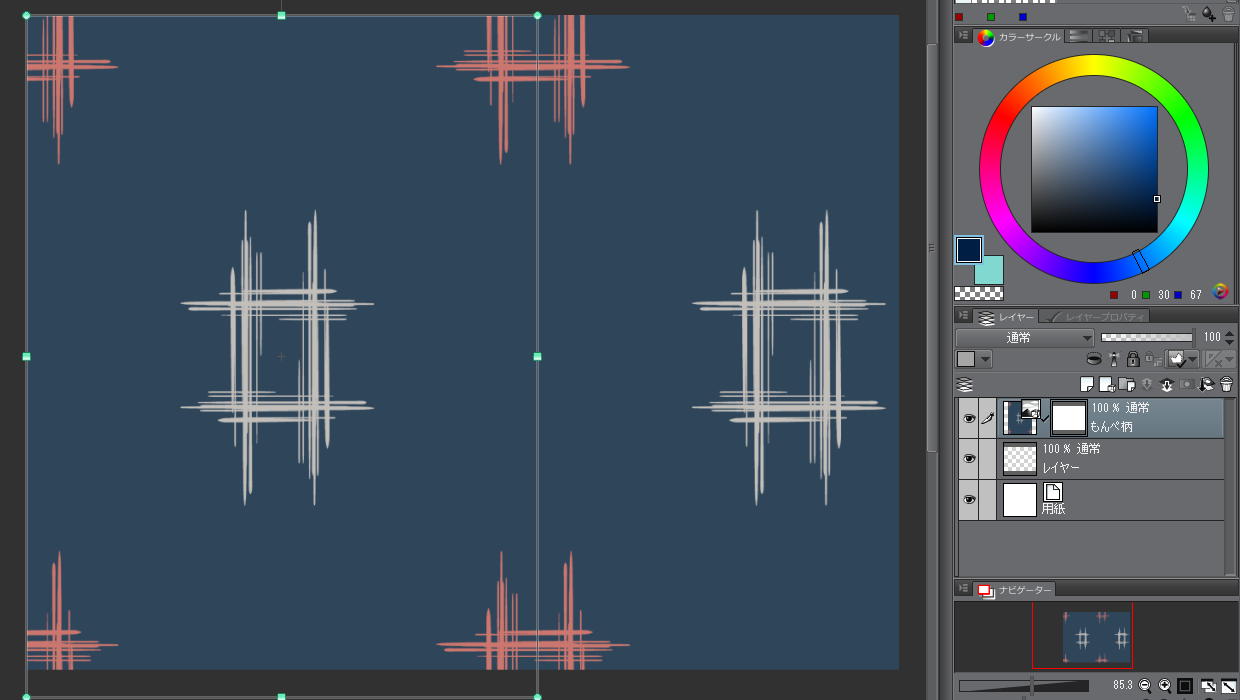This screenshot has width=1240, height=700.
Task: Click the right-middle transform handle on canvas
Action: pos(537,356)
